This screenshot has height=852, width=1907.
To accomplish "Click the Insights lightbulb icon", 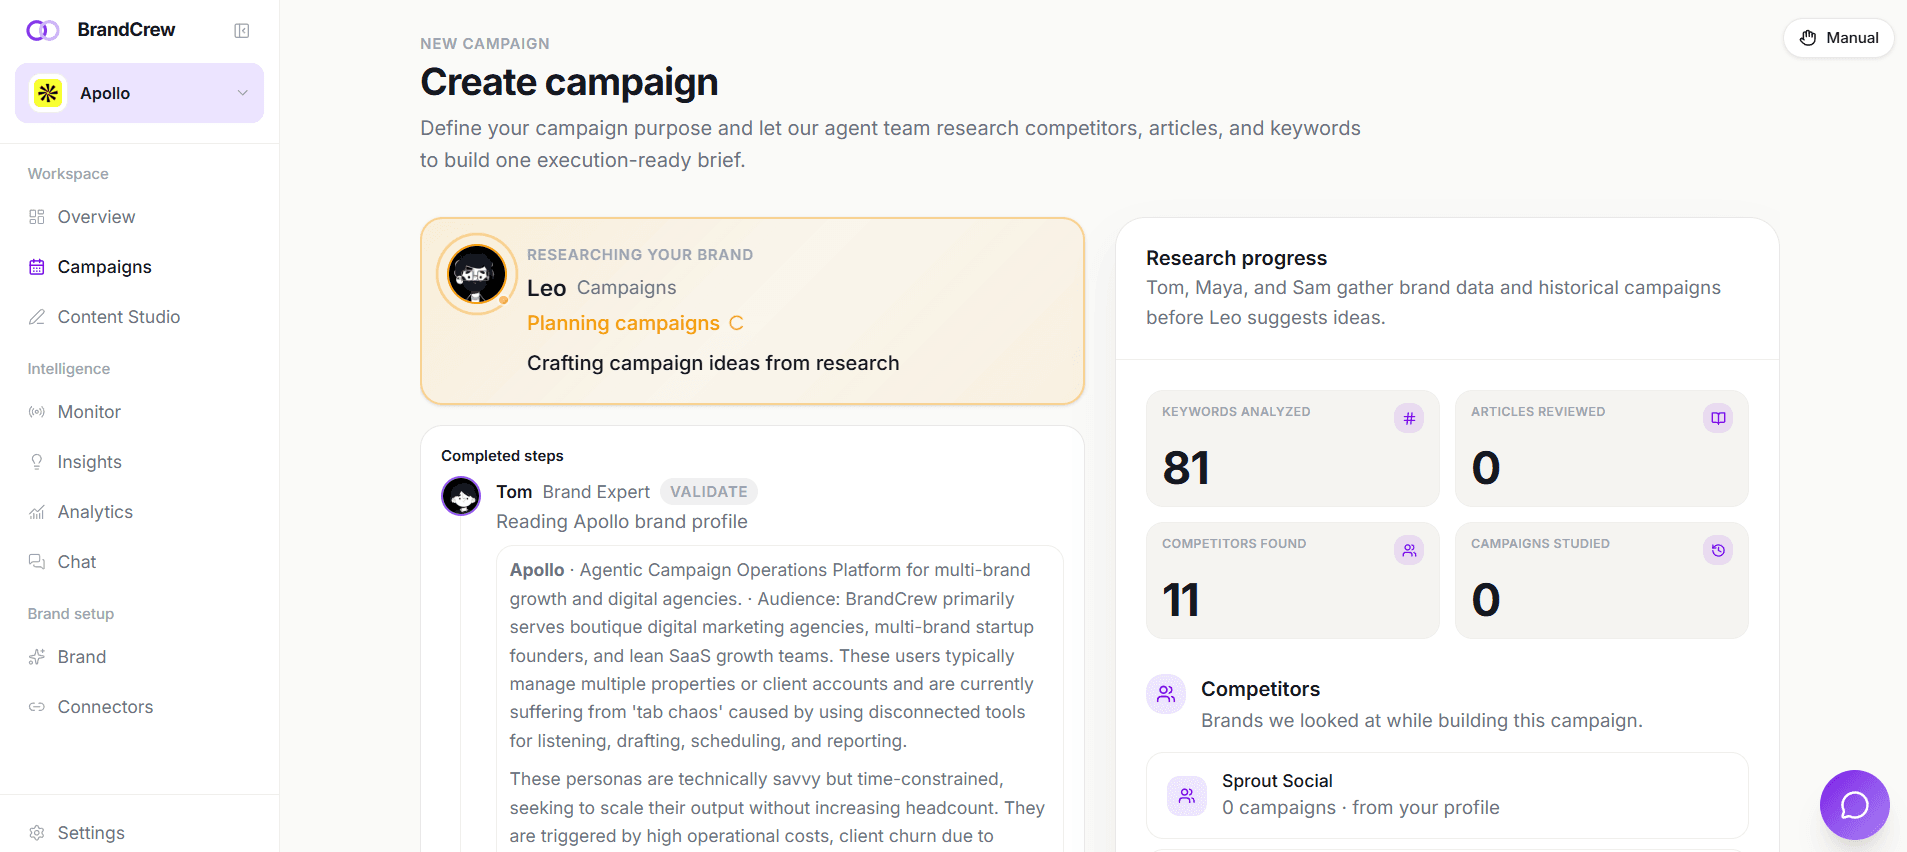I will (x=37, y=462).
